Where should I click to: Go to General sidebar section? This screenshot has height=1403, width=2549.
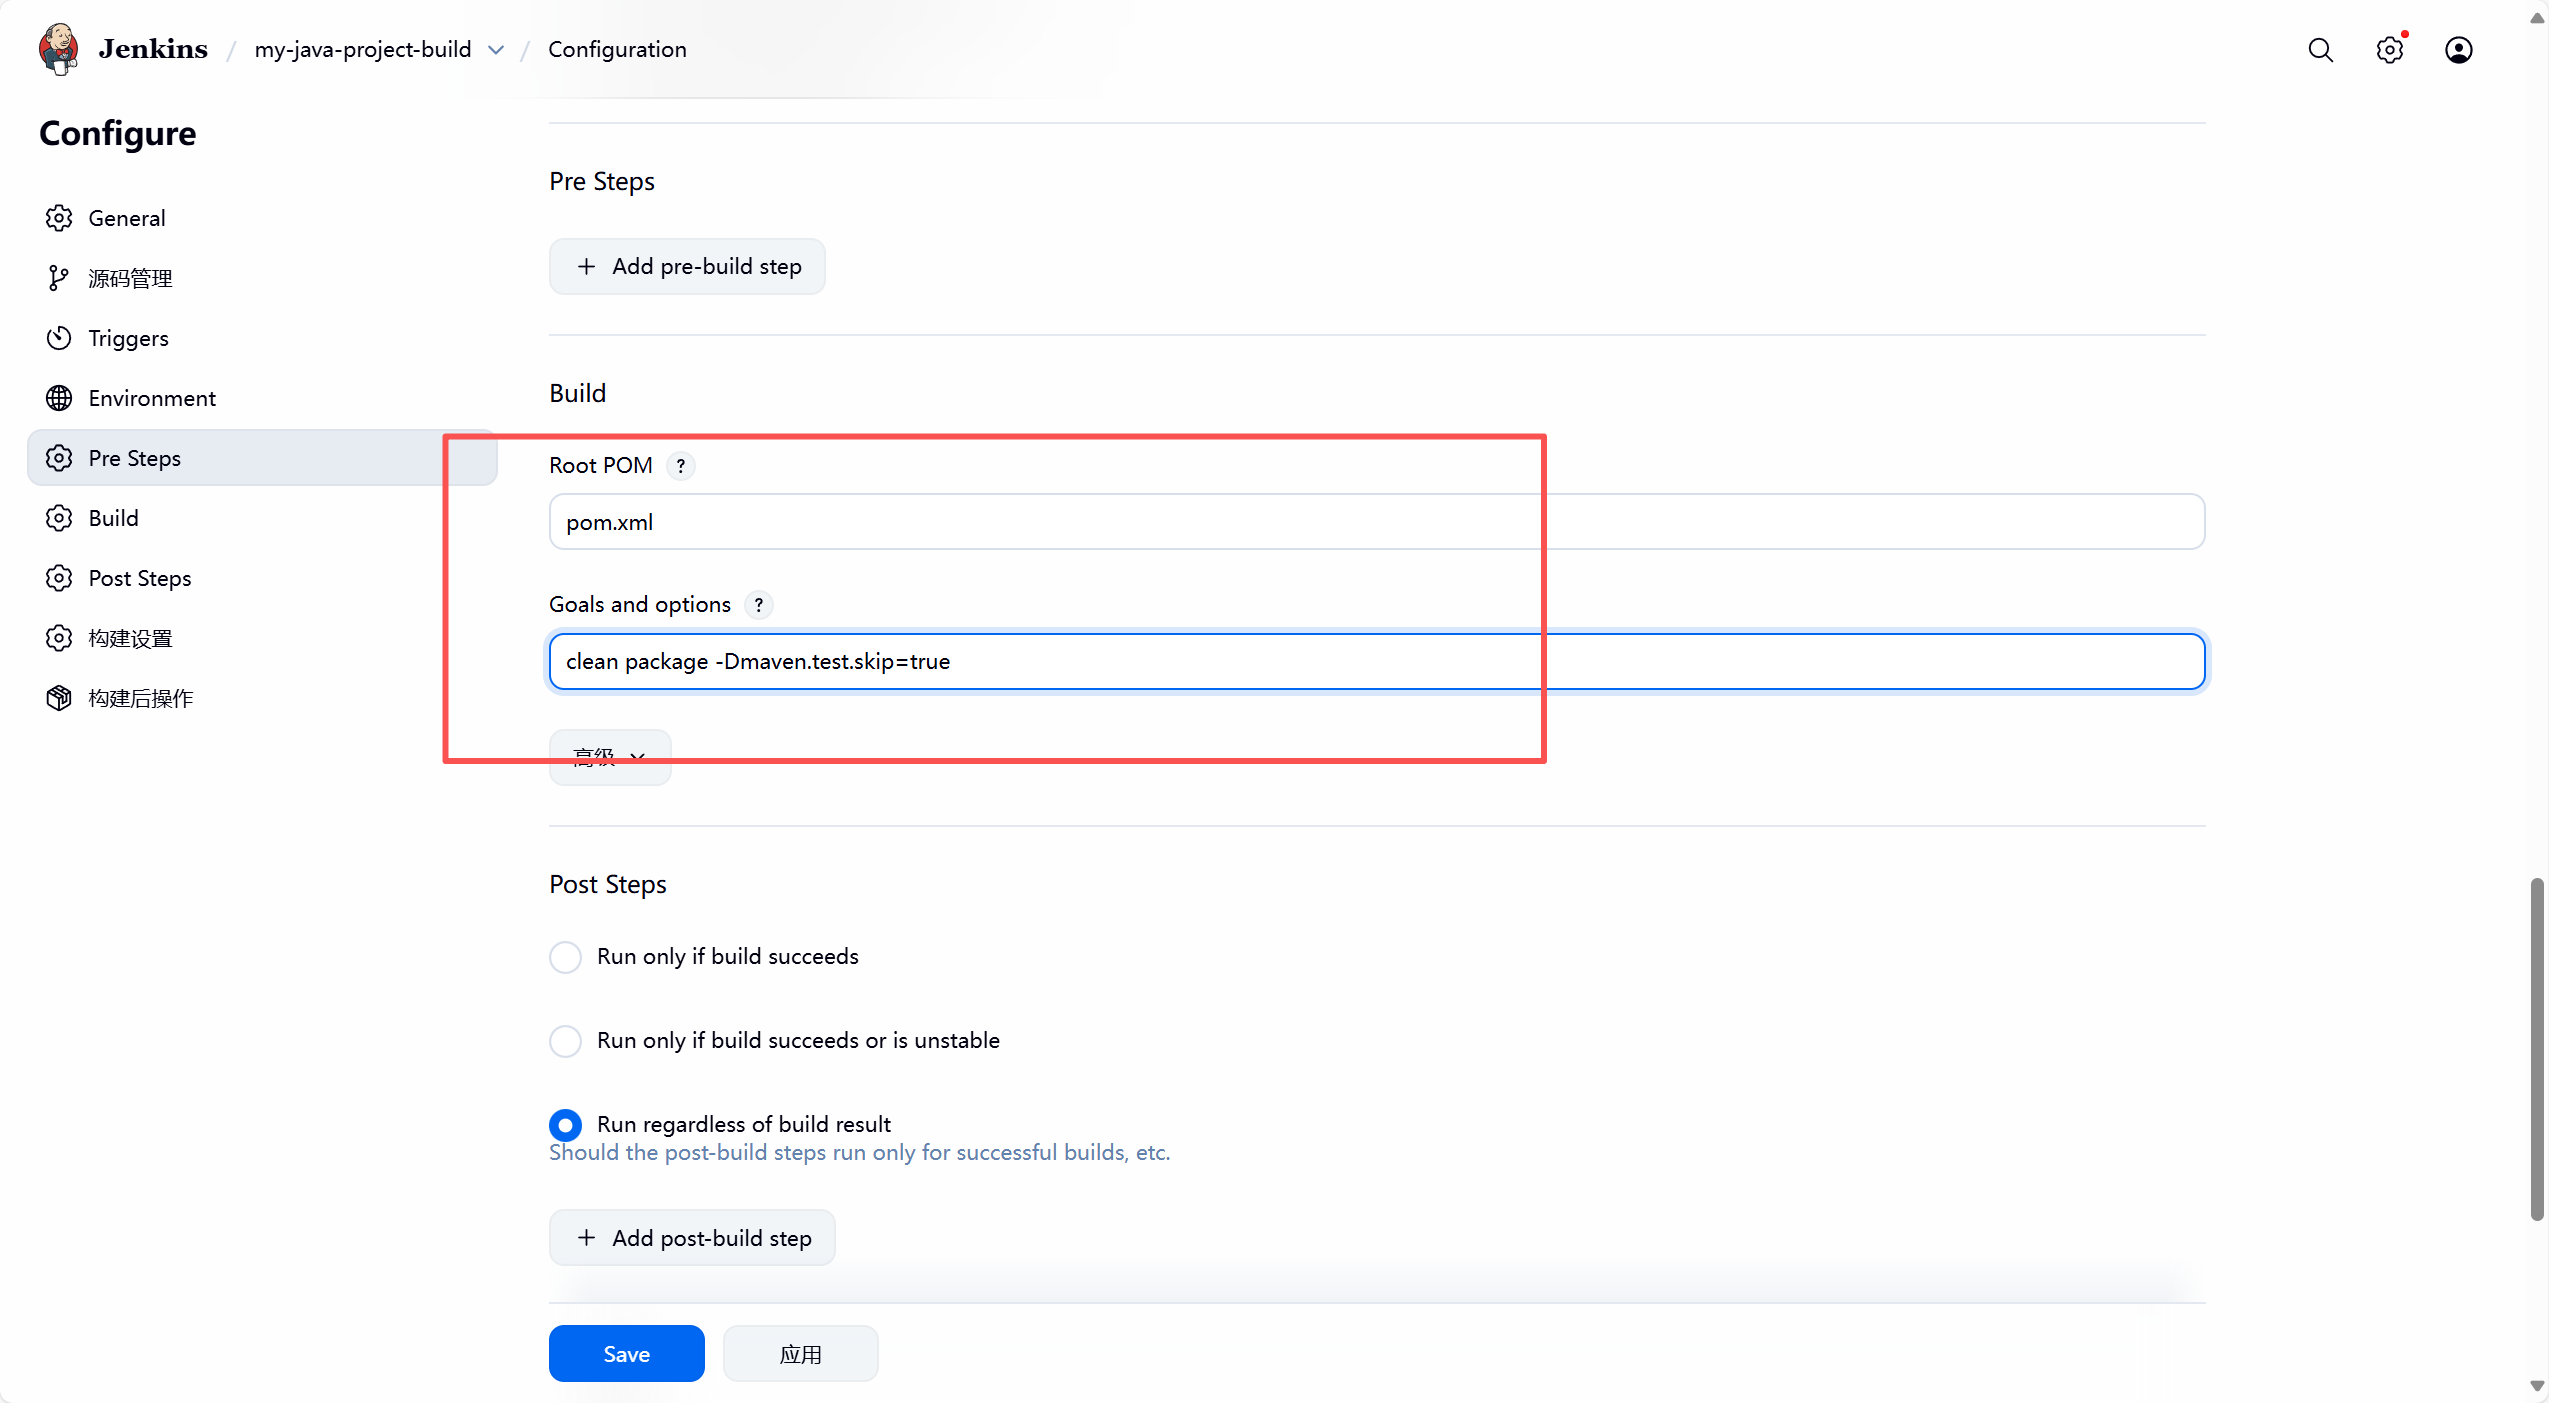(x=127, y=218)
